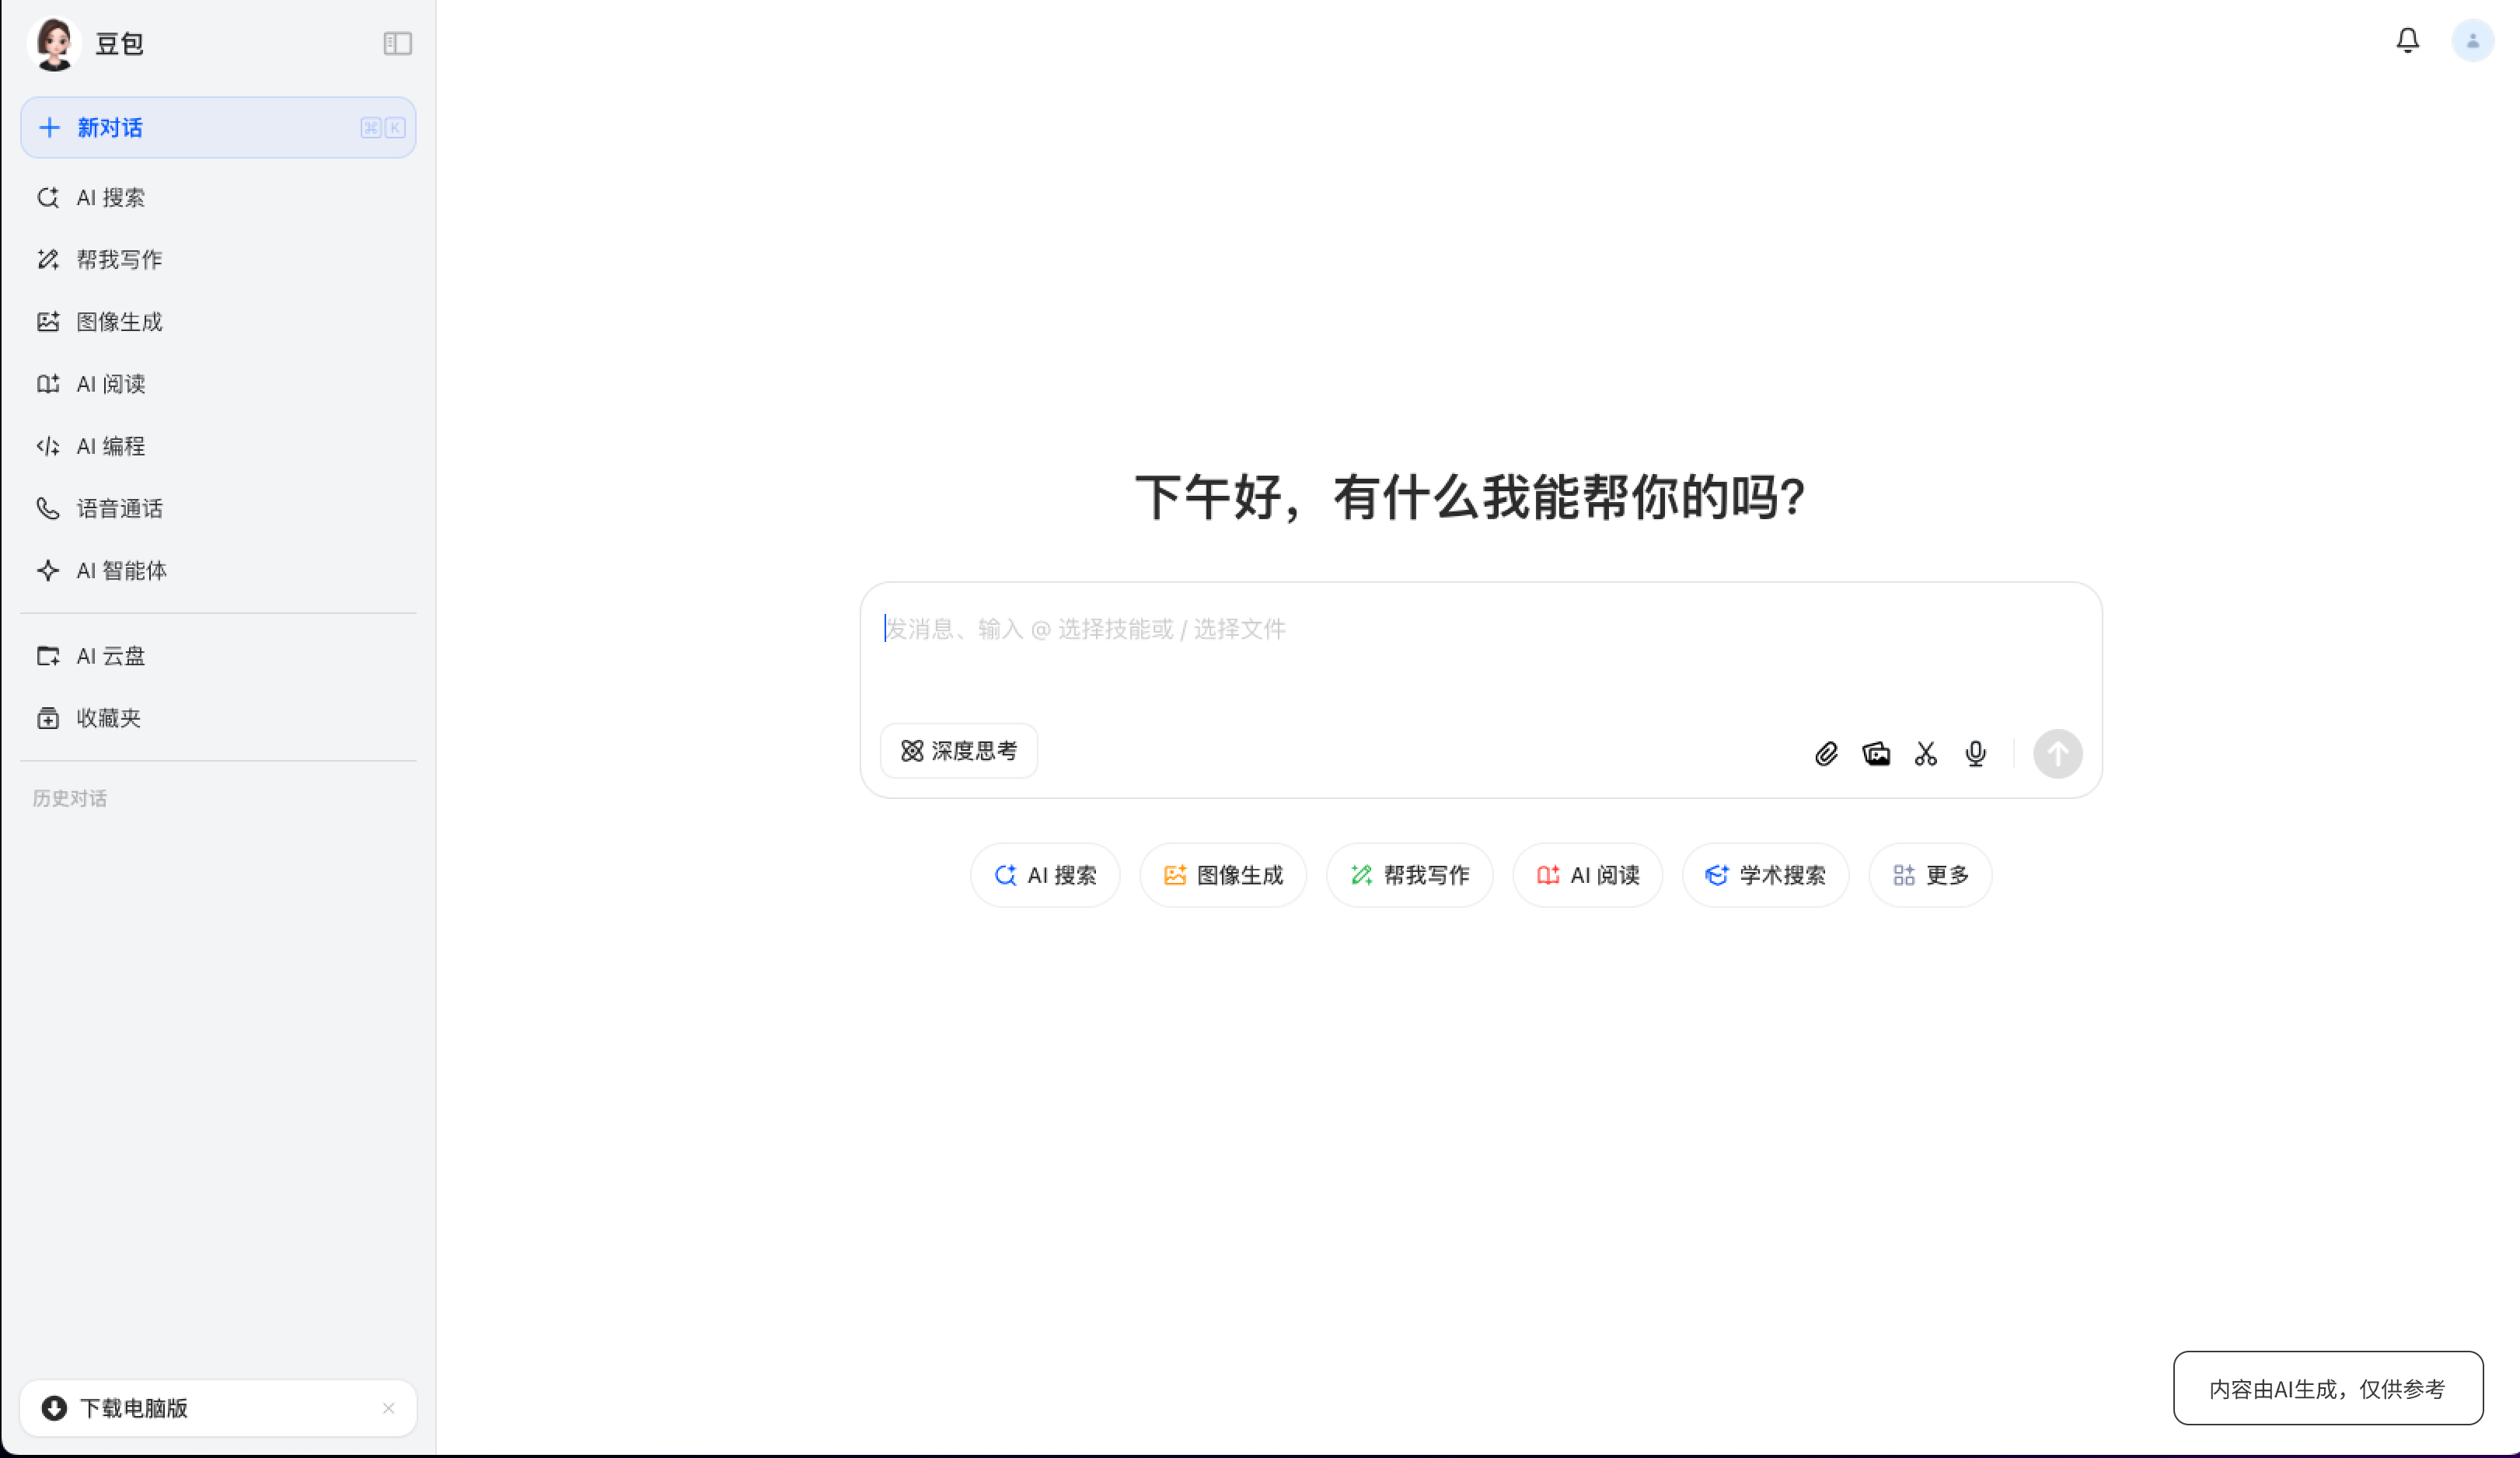Click the paperclip attach file icon
The width and height of the screenshot is (2520, 1458).
coord(1826,753)
